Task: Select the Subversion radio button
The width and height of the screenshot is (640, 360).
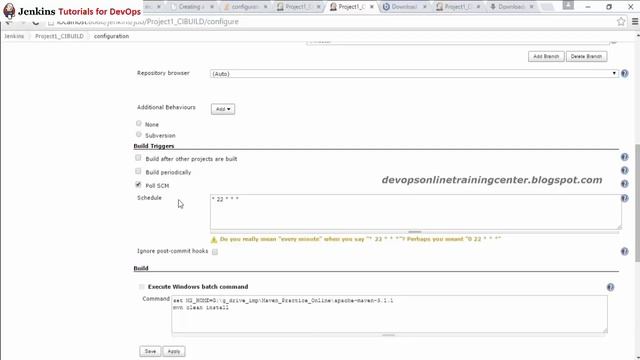Action: [139, 134]
